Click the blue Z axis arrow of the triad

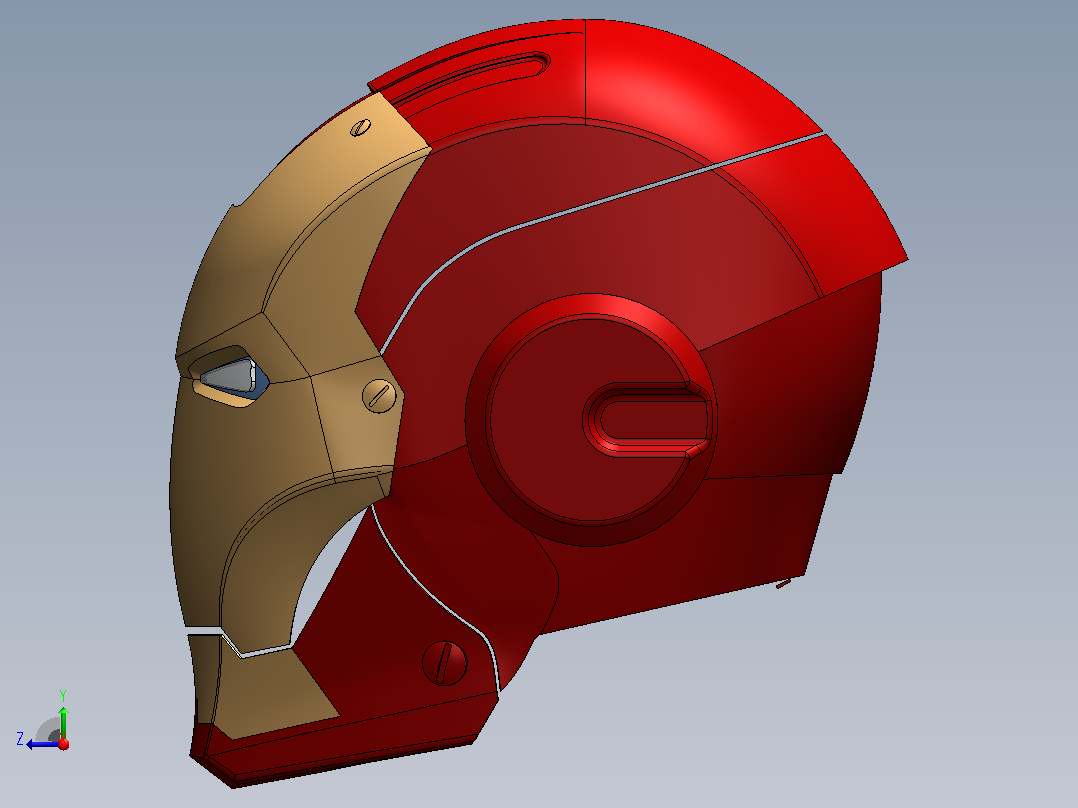(x=43, y=744)
